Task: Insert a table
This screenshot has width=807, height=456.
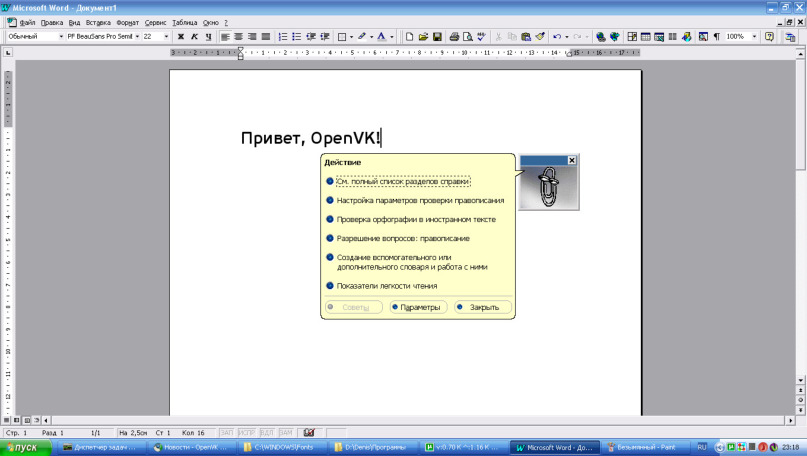Action: (x=645, y=37)
